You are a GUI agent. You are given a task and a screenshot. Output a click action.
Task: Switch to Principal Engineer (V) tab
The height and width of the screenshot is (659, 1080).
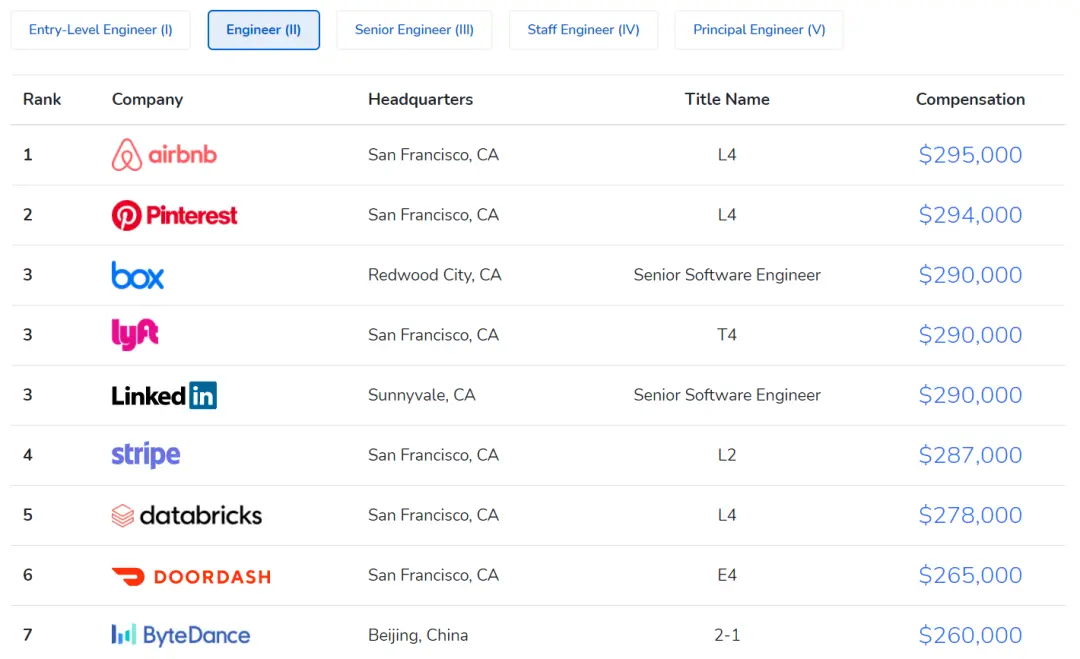(759, 30)
